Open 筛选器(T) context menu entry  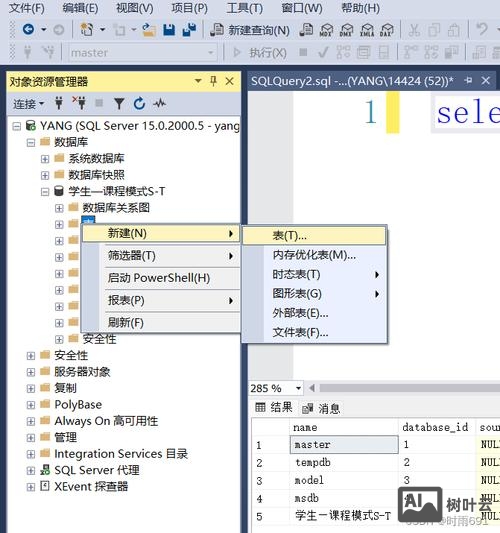[x=161, y=256]
